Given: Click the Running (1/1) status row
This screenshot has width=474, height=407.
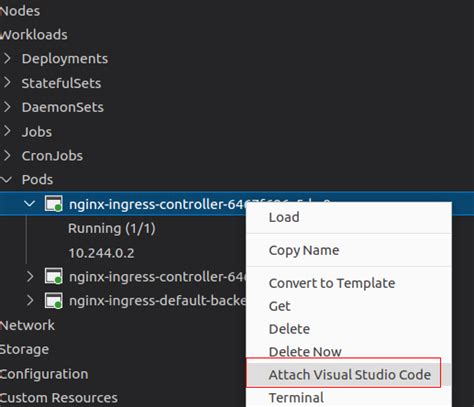Looking at the screenshot, I should click(x=112, y=229).
